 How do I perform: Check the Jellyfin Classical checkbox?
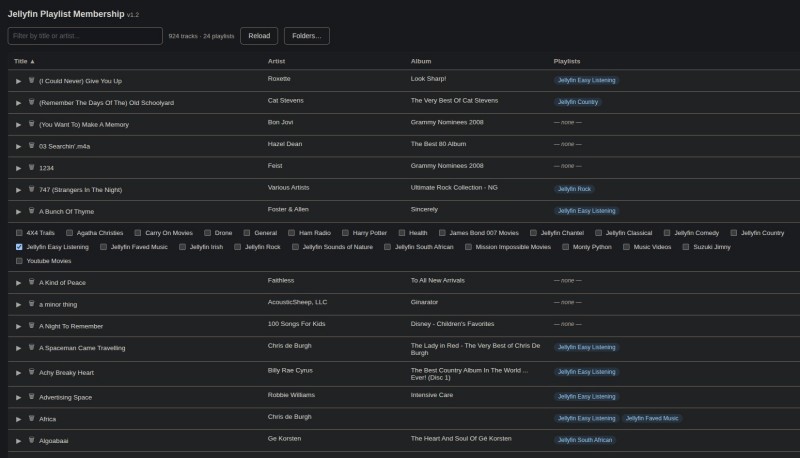[598, 233]
